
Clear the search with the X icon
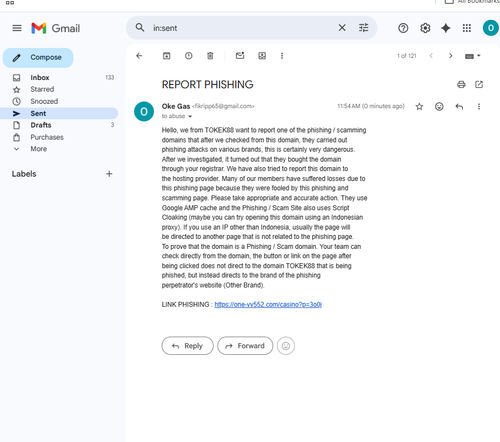coord(342,28)
